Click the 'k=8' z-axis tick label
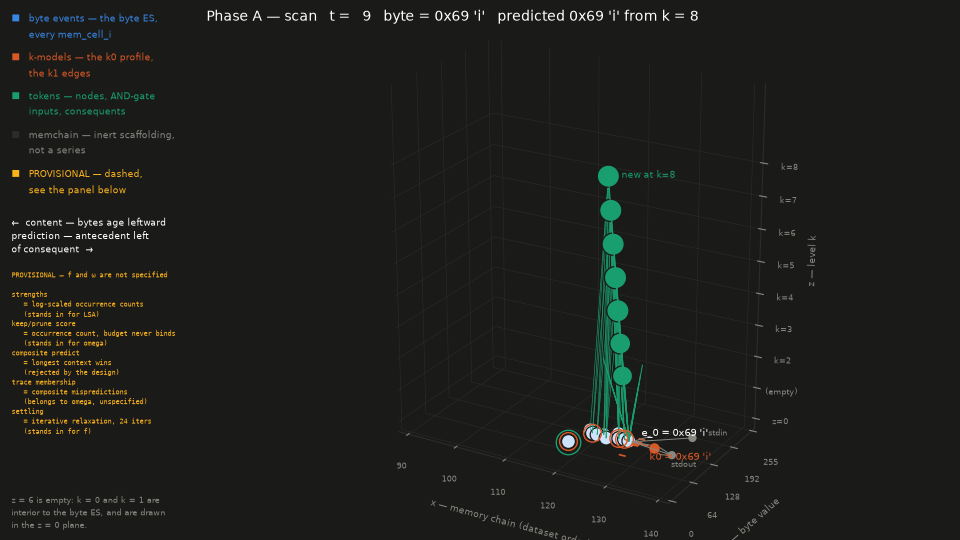 (789, 167)
